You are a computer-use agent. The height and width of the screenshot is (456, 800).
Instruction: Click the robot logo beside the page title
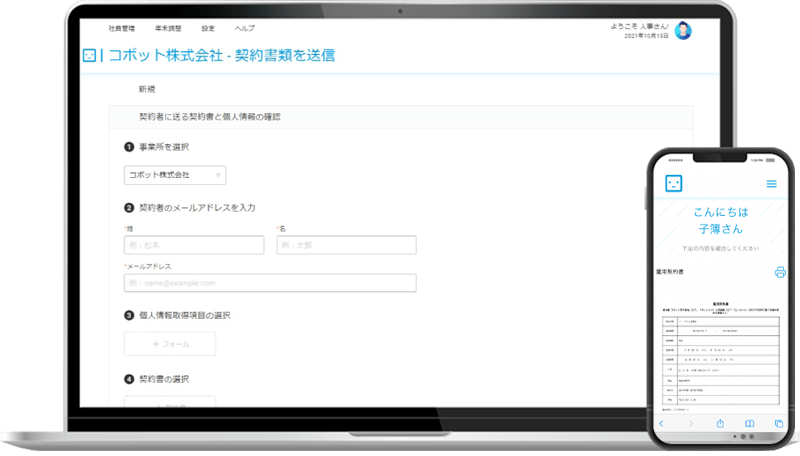coord(89,56)
